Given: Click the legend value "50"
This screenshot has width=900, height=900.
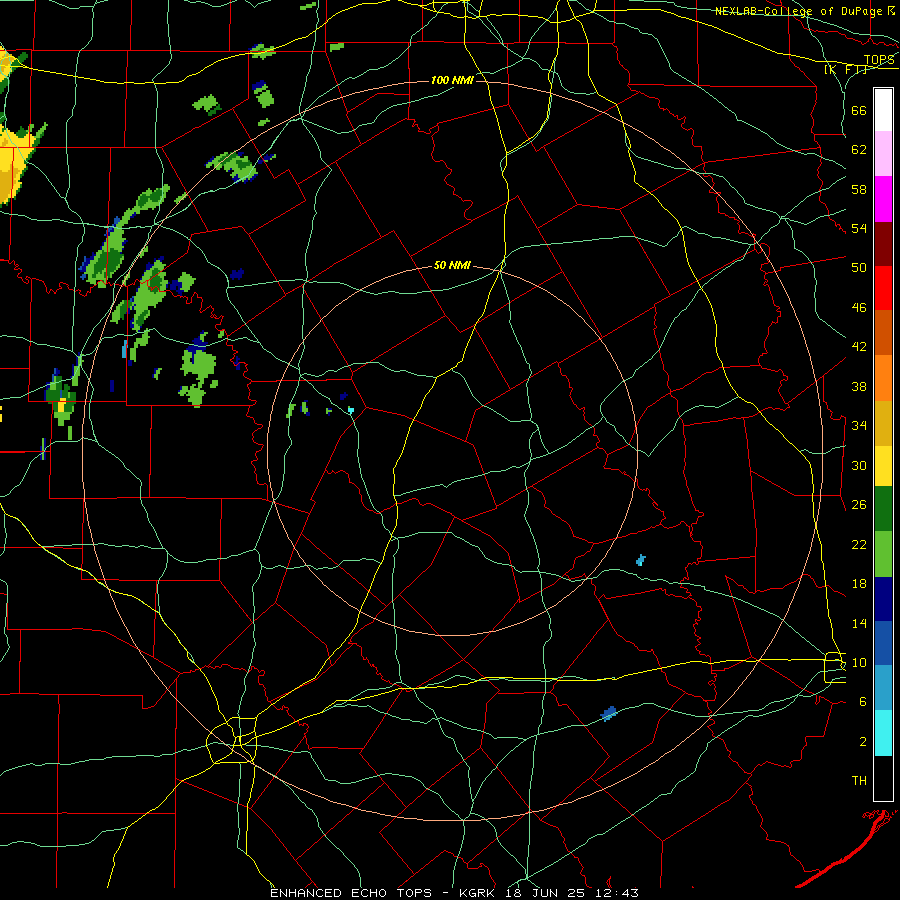Looking at the screenshot, I should point(859,268).
